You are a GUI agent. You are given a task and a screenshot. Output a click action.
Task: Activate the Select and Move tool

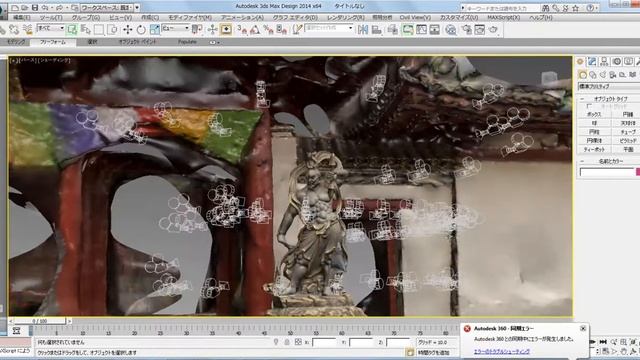128,29
